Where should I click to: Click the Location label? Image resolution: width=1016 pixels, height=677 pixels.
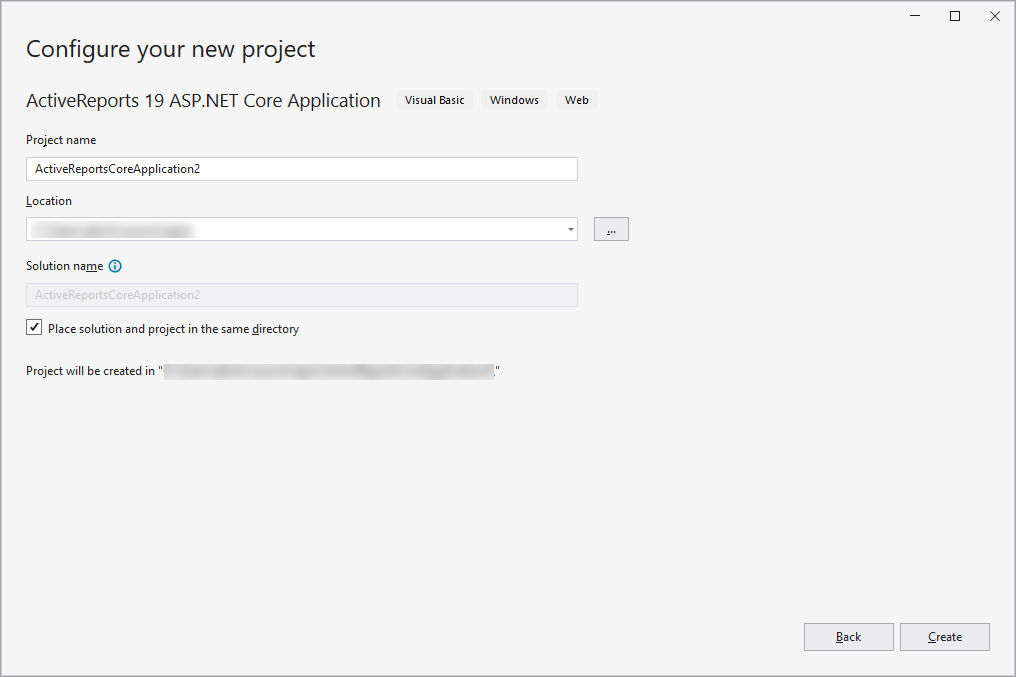click(x=49, y=201)
